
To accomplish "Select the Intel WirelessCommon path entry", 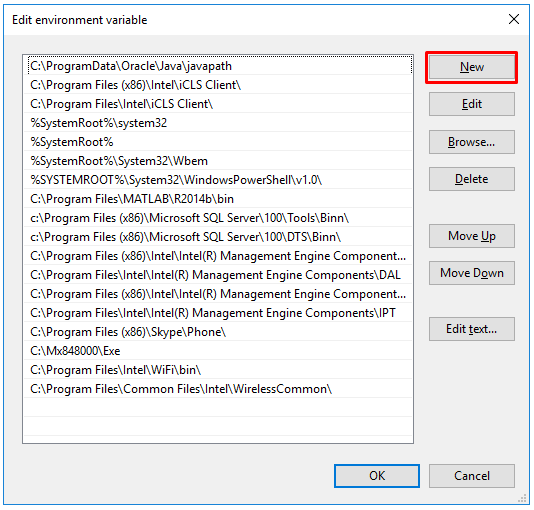I will point(218,389).
